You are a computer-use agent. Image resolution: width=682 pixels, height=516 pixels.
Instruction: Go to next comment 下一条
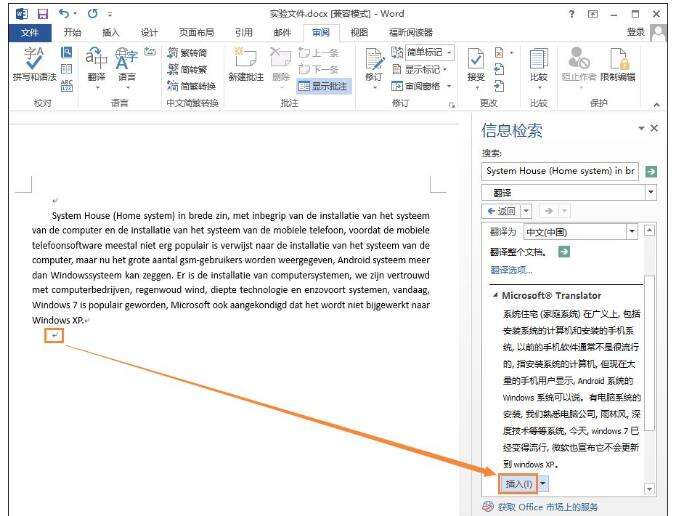point(319,69)
